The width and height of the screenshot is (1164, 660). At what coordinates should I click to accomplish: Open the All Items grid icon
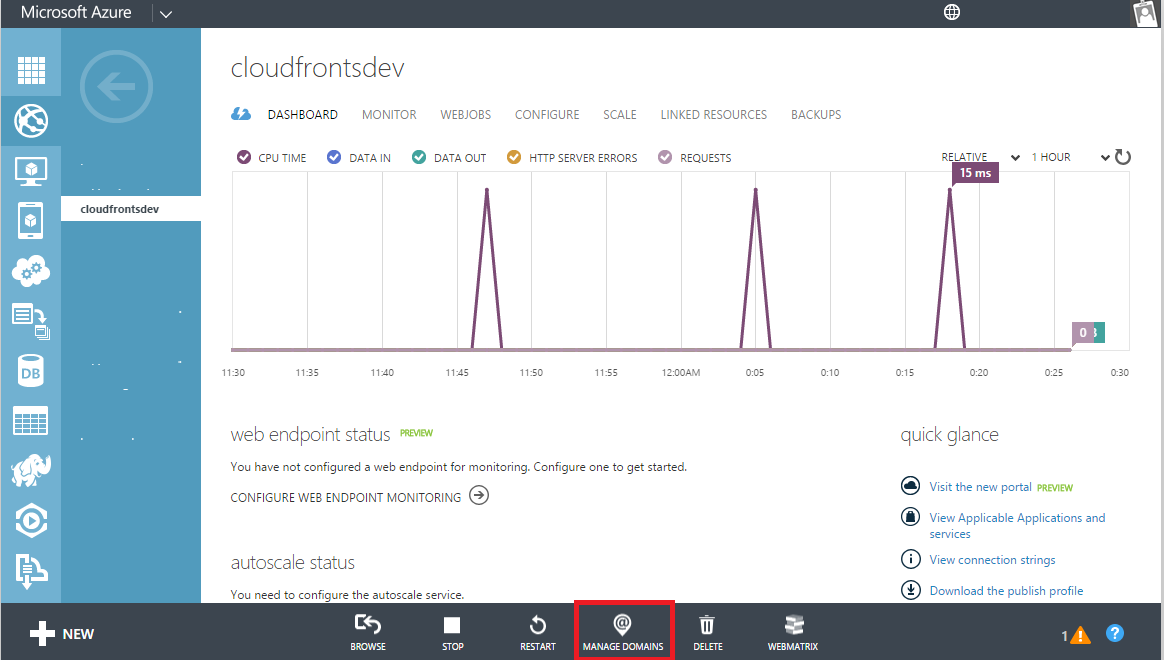click(x=31, y=71)
